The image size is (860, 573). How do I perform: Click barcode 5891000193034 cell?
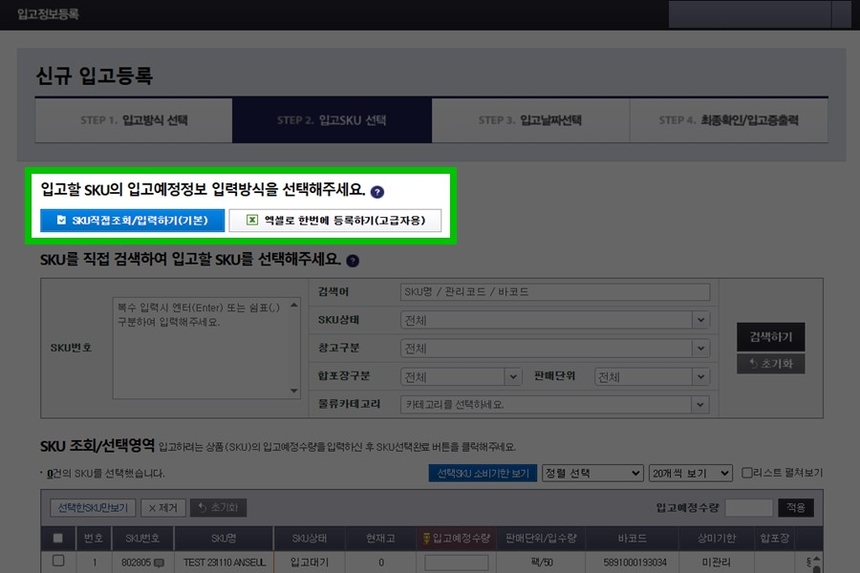635,563
